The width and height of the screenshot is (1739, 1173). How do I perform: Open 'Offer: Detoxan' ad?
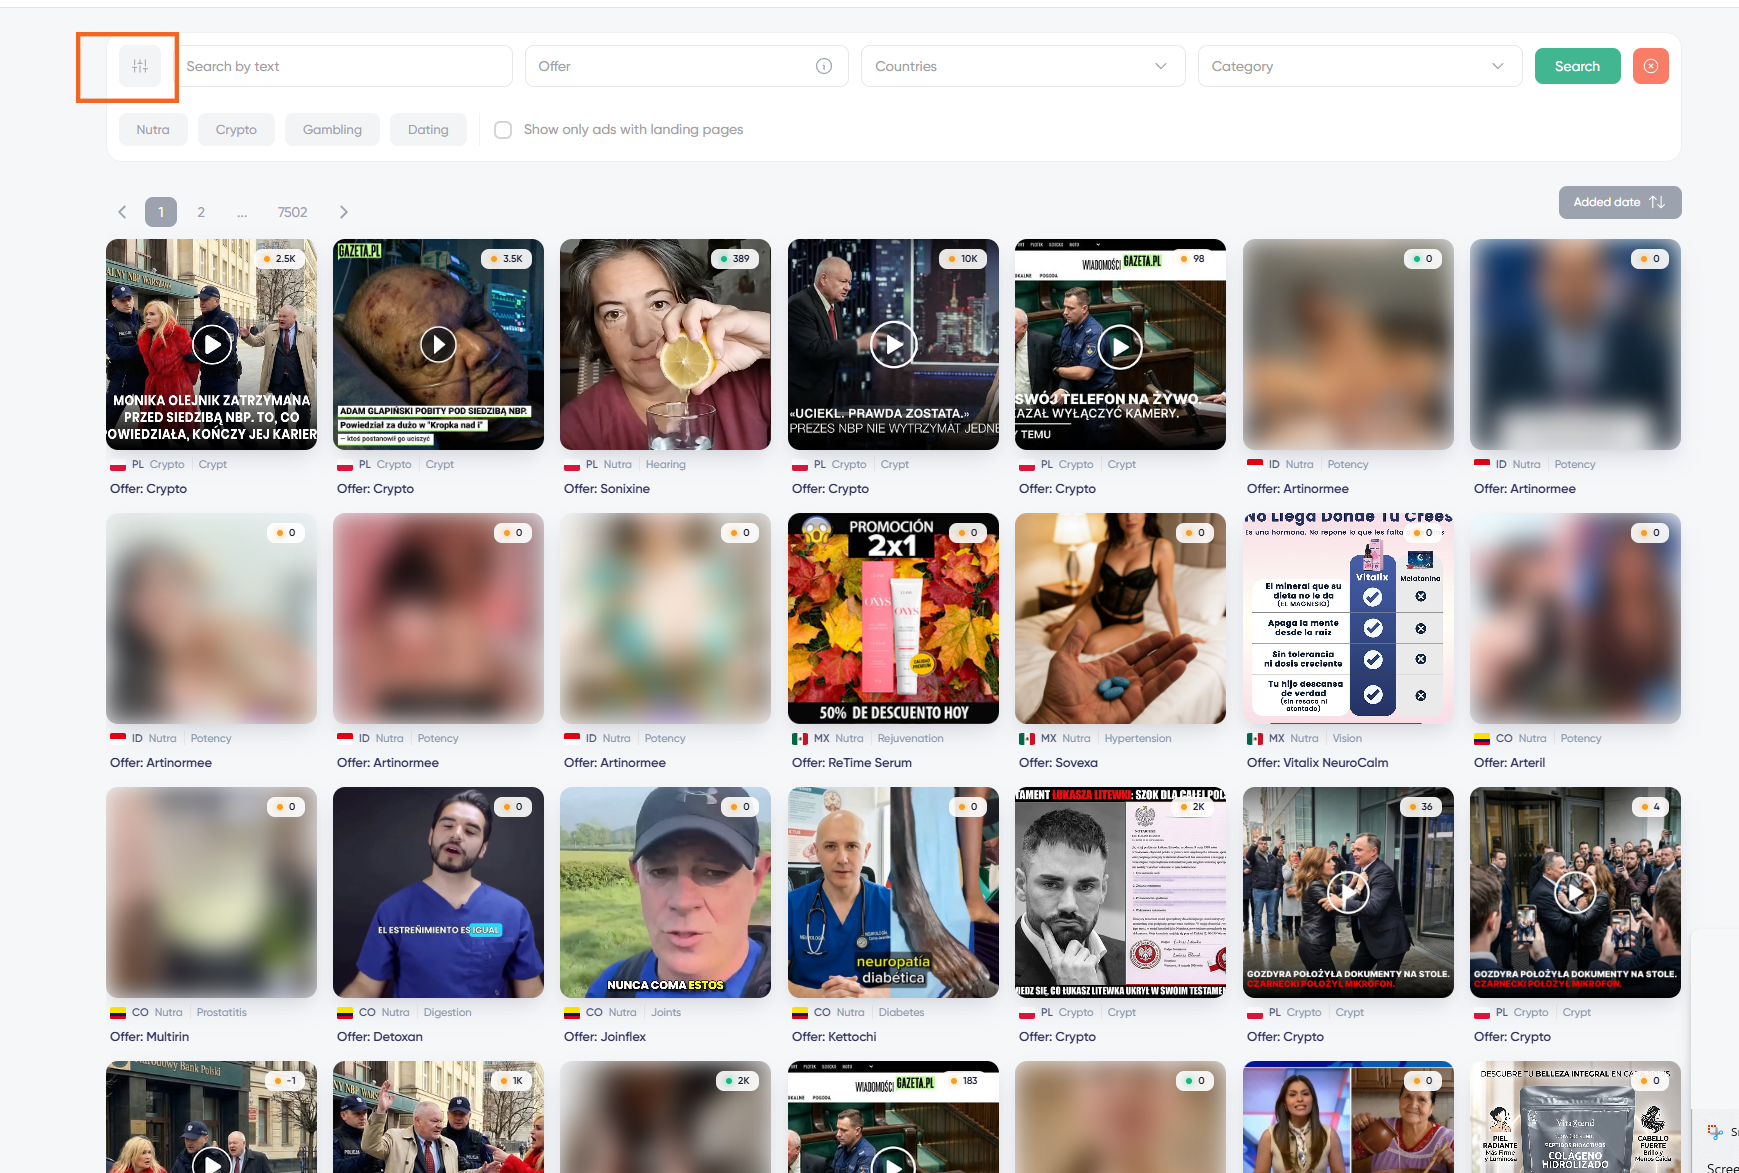coord(380,1037)
